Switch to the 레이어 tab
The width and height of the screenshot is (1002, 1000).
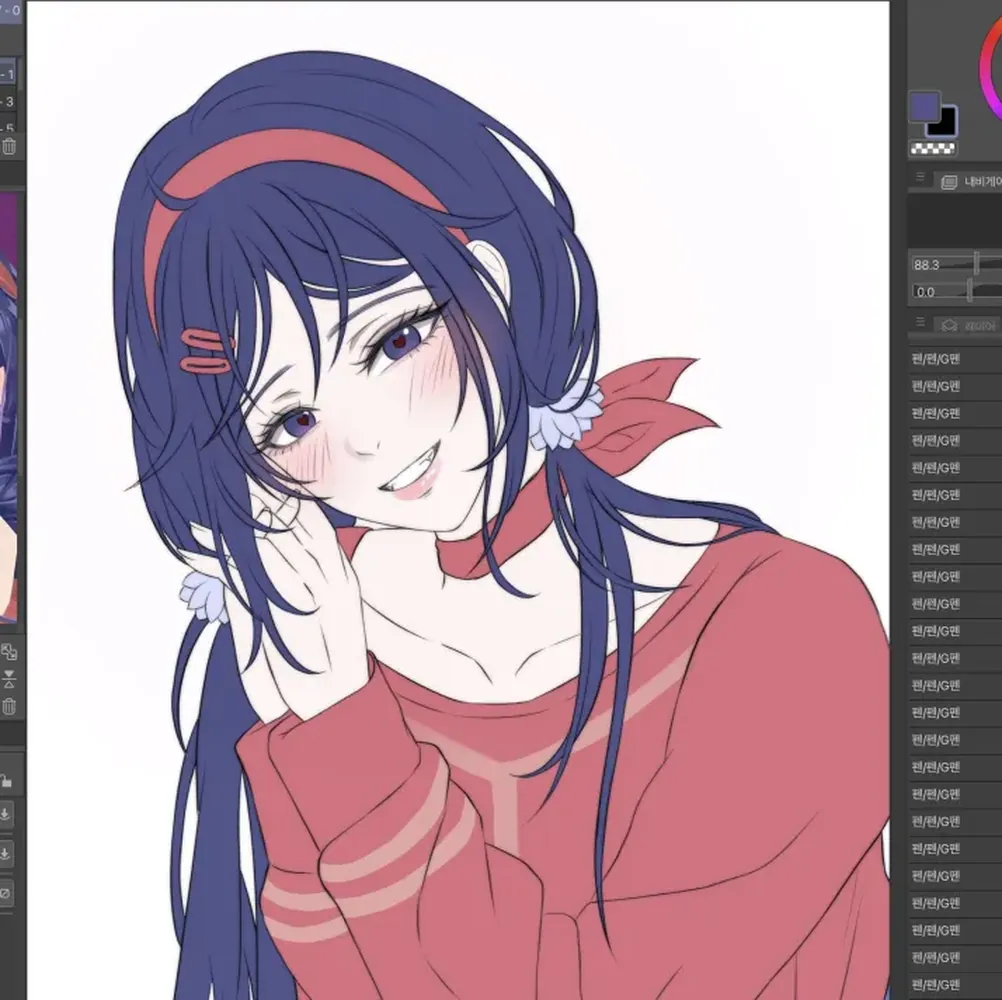[968, 325]
